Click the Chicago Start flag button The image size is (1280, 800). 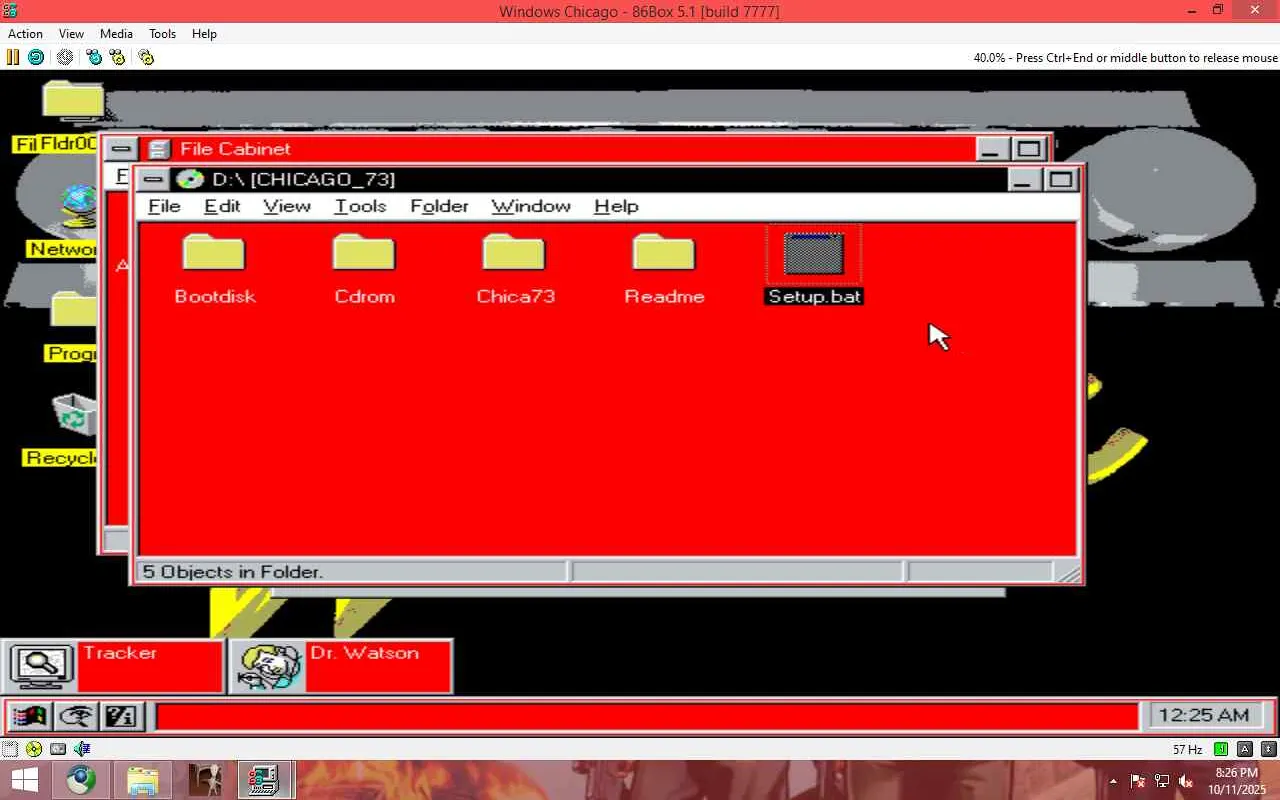click(28, 716)
